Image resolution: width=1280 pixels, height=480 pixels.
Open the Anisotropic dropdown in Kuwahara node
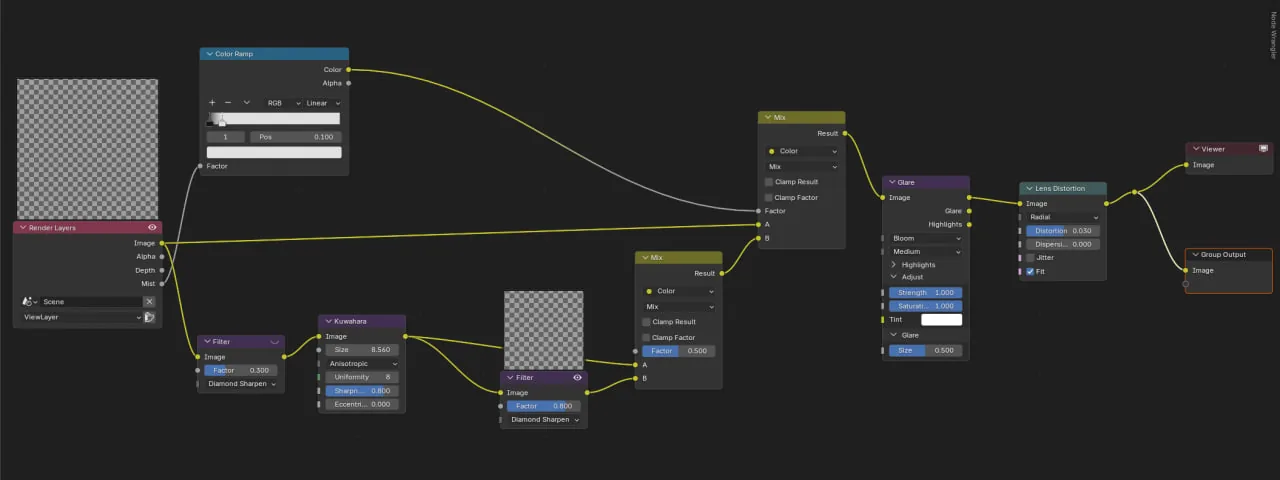click(x=362, y=364)
